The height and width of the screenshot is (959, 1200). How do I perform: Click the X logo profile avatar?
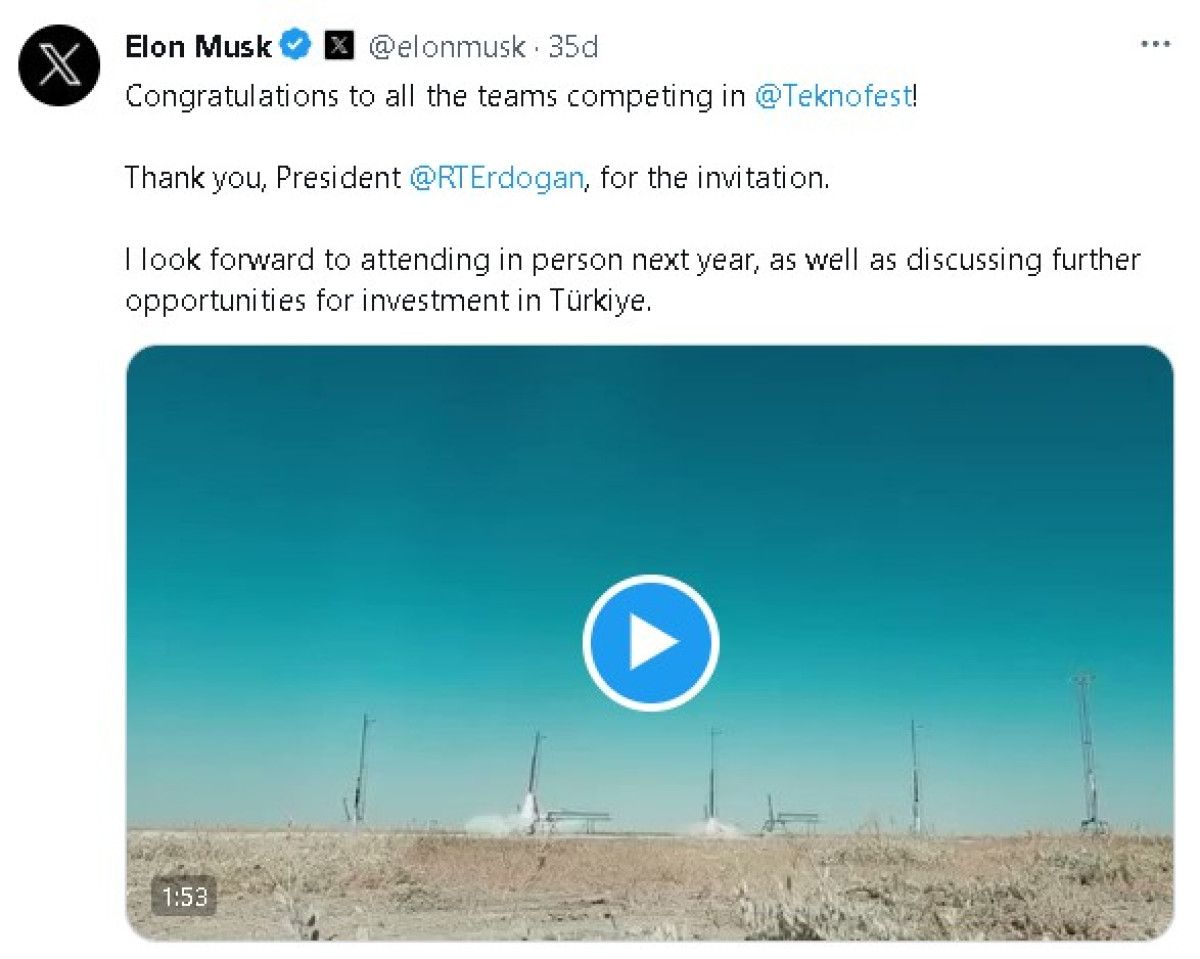click(x=59, y=66)
